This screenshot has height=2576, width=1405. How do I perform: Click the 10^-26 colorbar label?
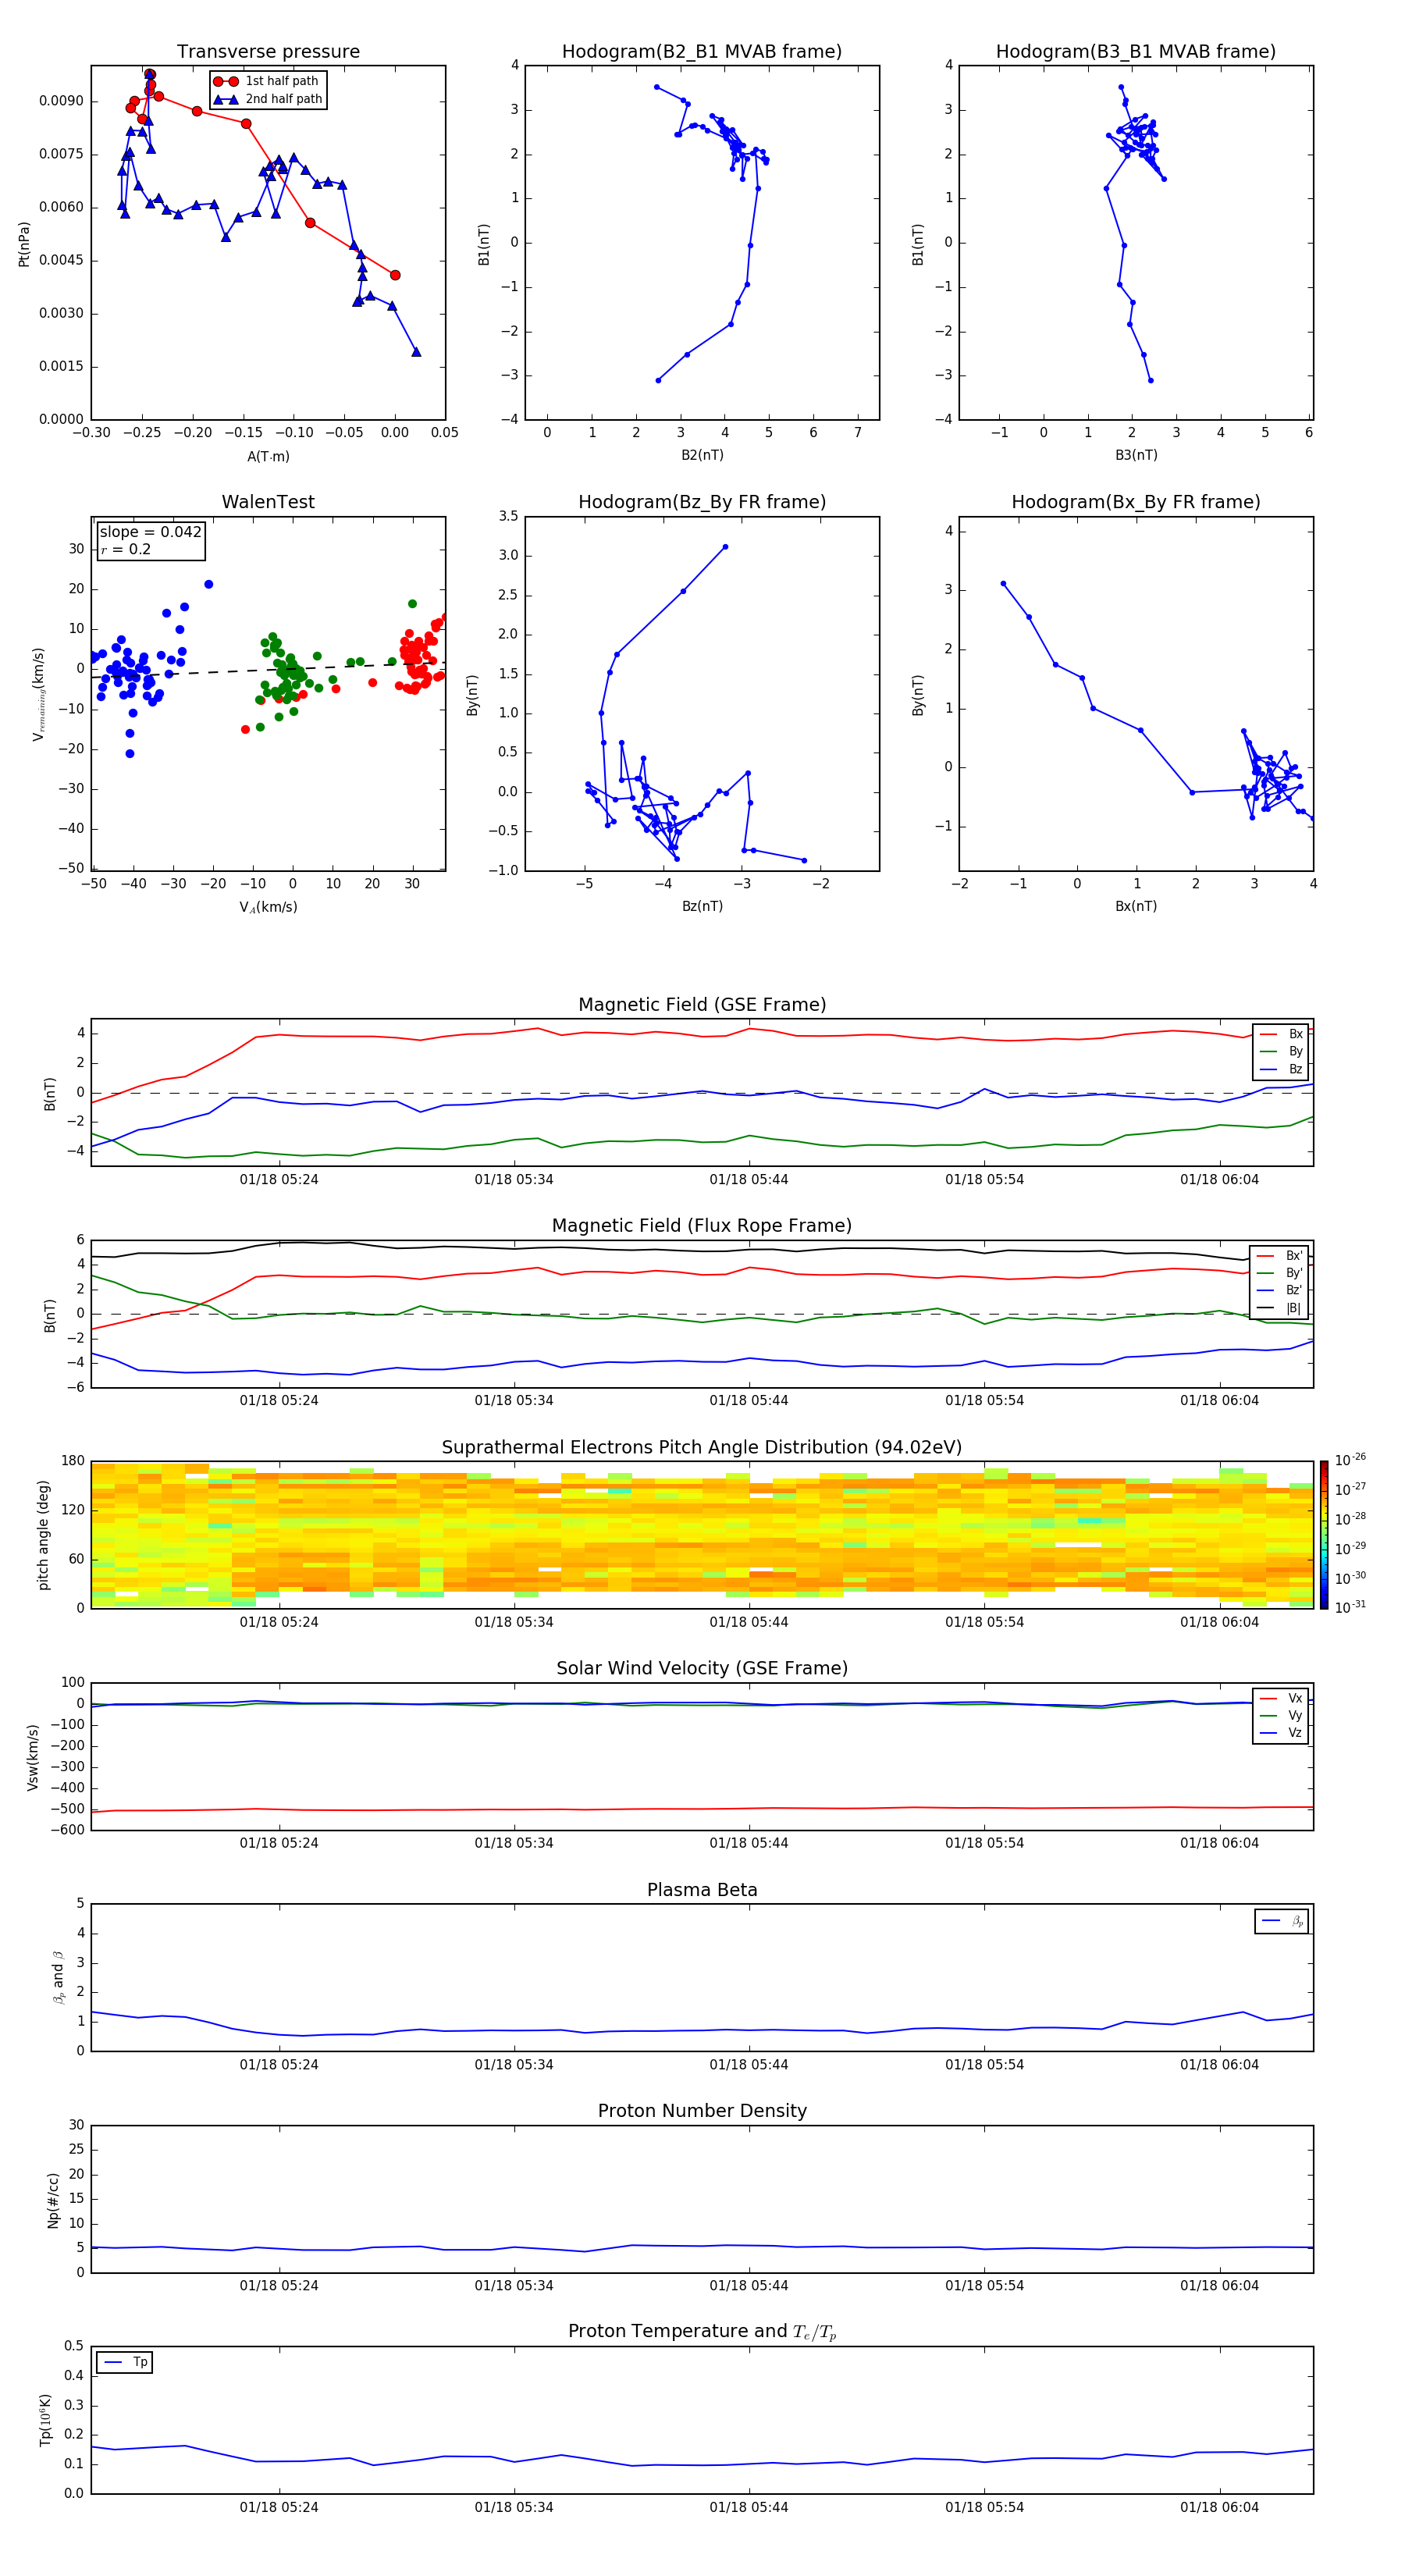1350,1460
